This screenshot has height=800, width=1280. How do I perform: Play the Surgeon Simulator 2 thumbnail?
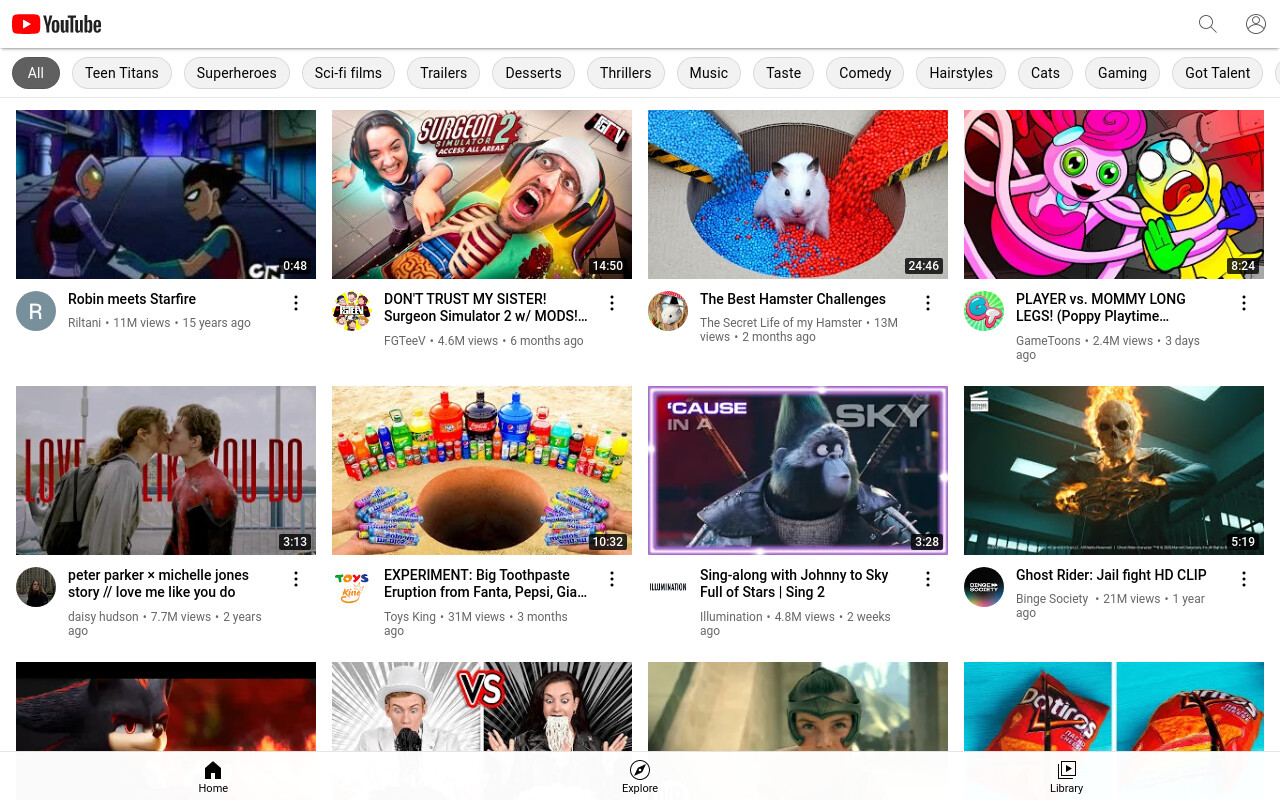tap(482, 194)
